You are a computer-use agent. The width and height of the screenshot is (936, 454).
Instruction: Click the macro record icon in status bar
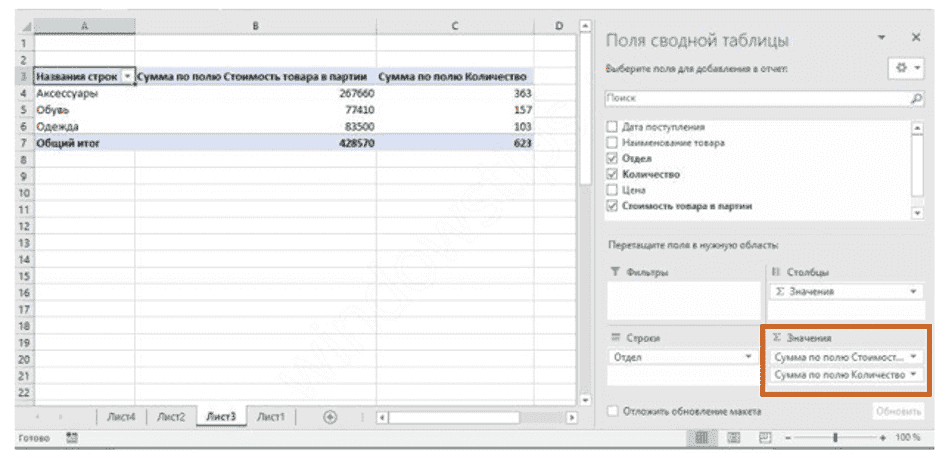coord(72,439)
